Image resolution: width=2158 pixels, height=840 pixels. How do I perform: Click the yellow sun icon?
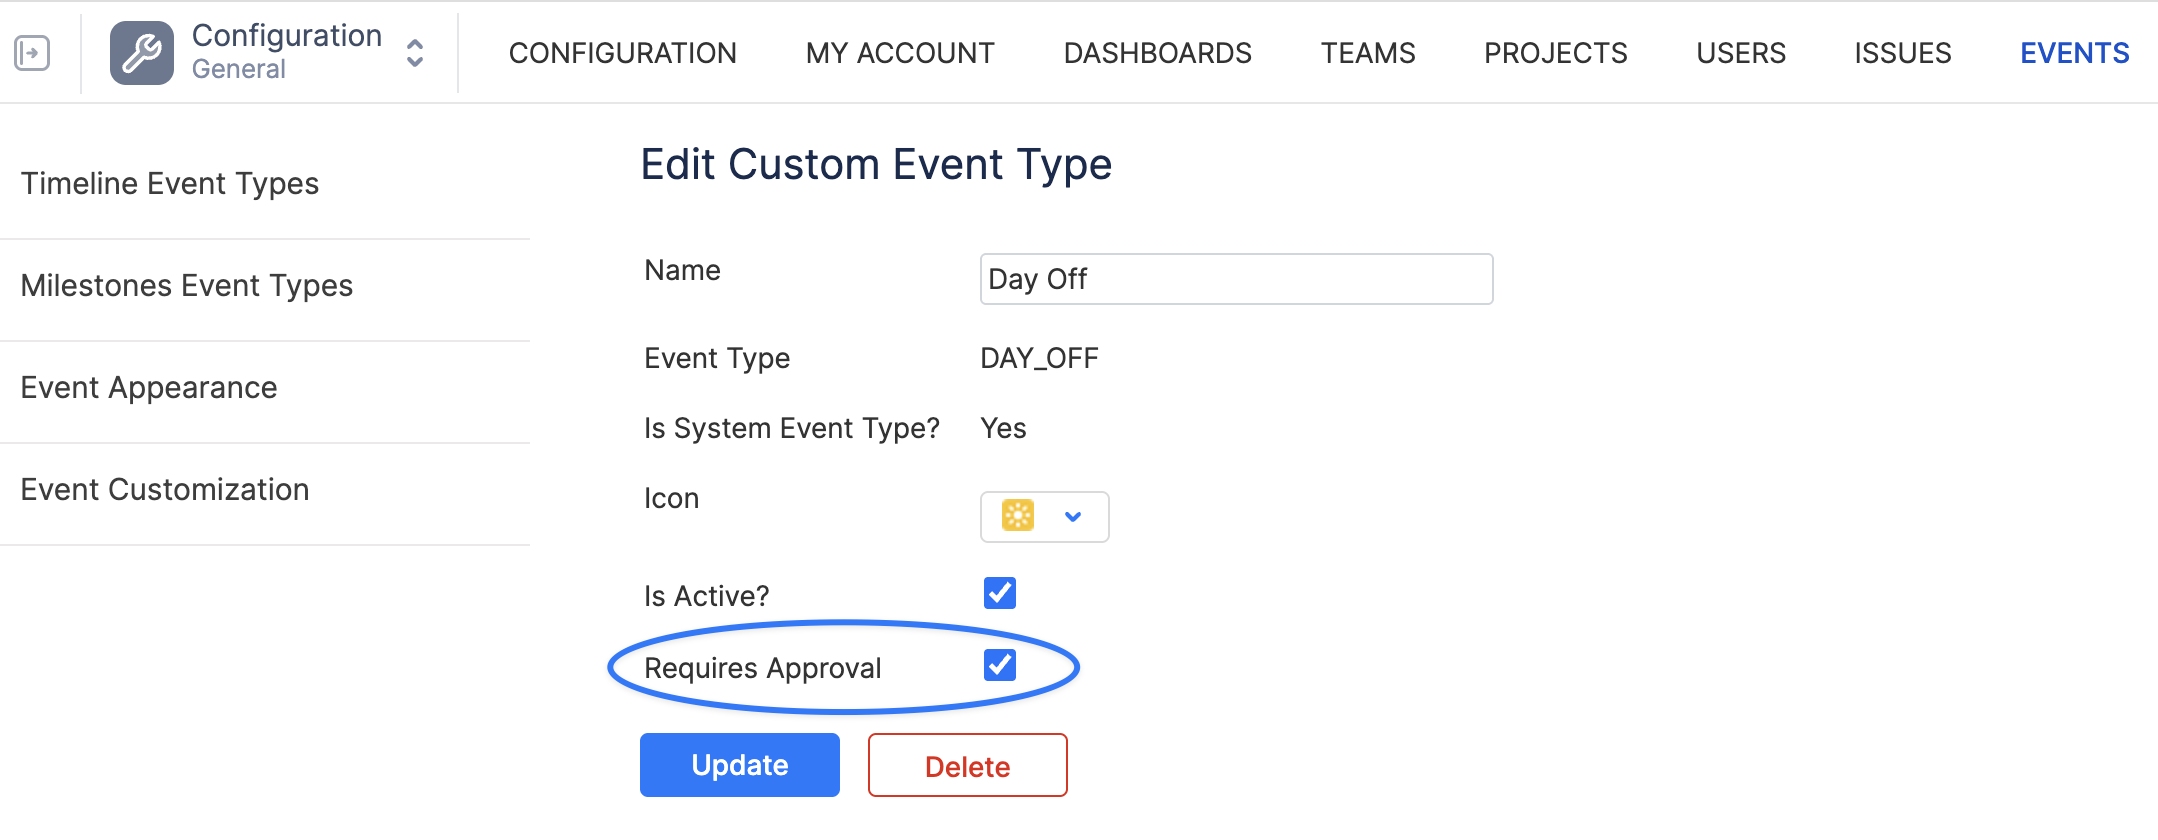[x=1017, y=516]
